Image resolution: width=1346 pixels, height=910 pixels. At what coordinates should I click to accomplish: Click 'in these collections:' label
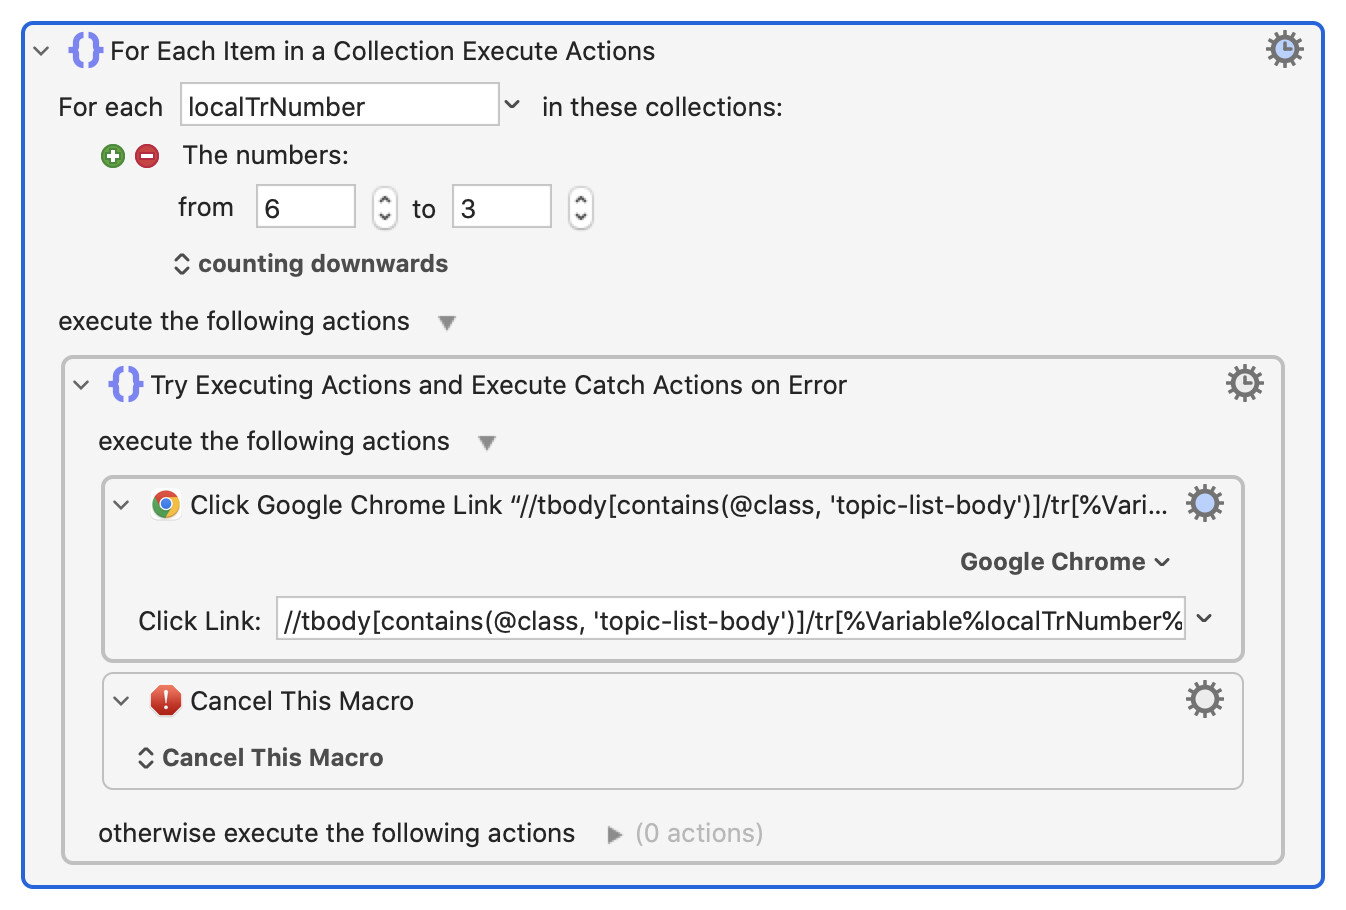[662, 107]
